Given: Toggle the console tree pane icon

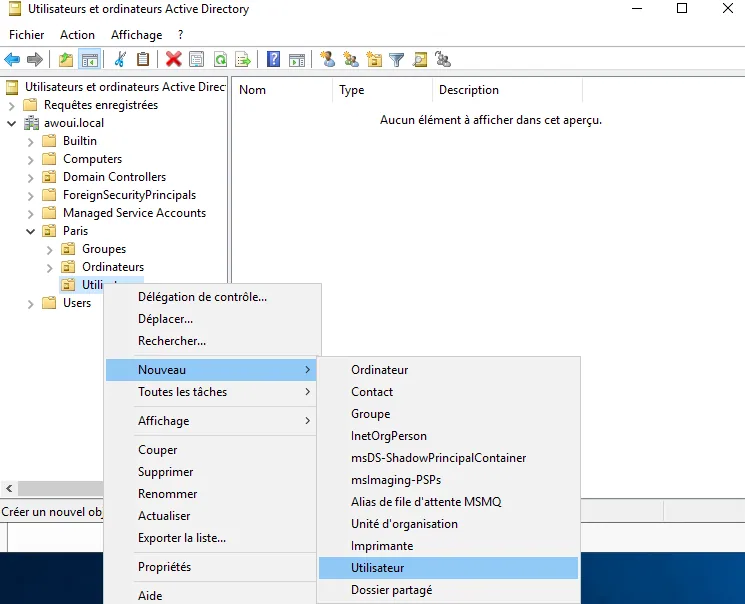Looking at the screenshot, I should pos(90,59).
